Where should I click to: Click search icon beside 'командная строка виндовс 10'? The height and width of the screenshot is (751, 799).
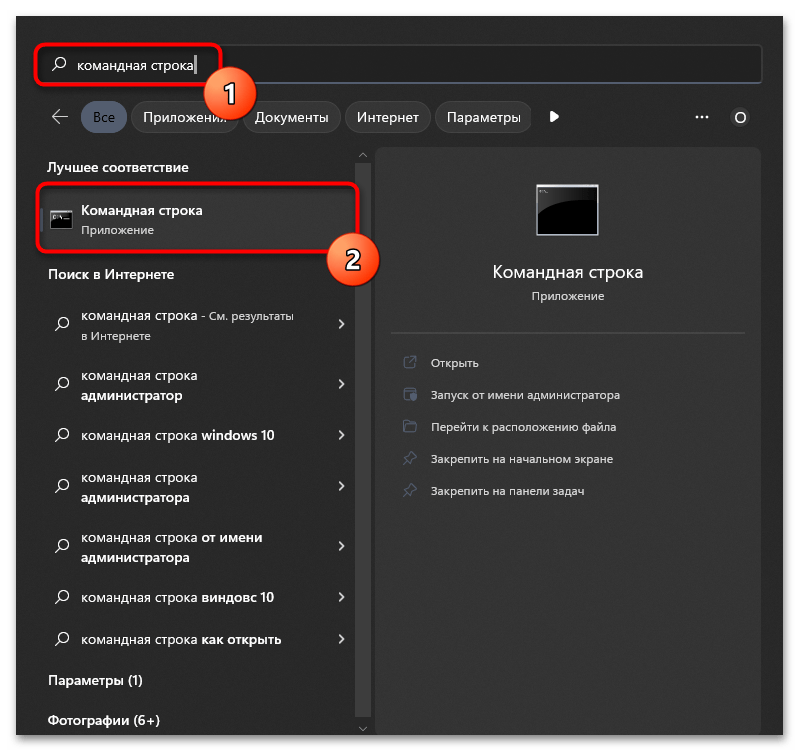coord(62,597)
